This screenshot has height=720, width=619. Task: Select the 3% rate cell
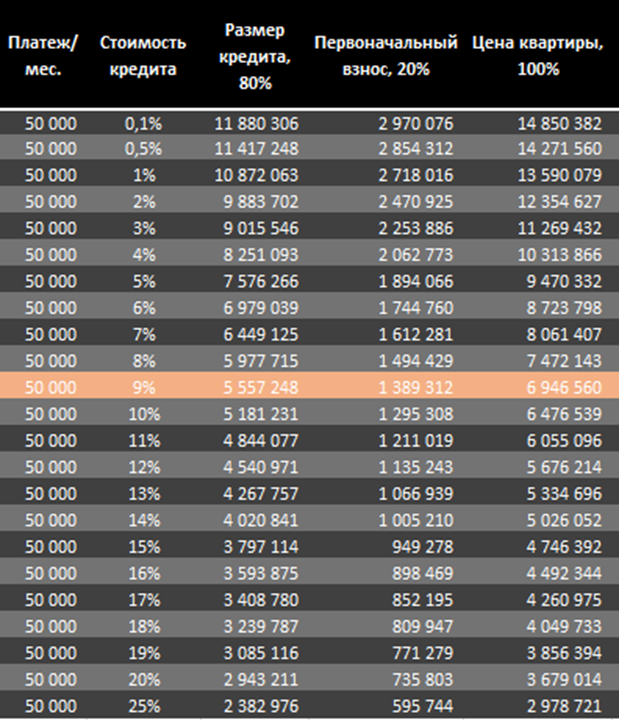(x=144, y=228)
